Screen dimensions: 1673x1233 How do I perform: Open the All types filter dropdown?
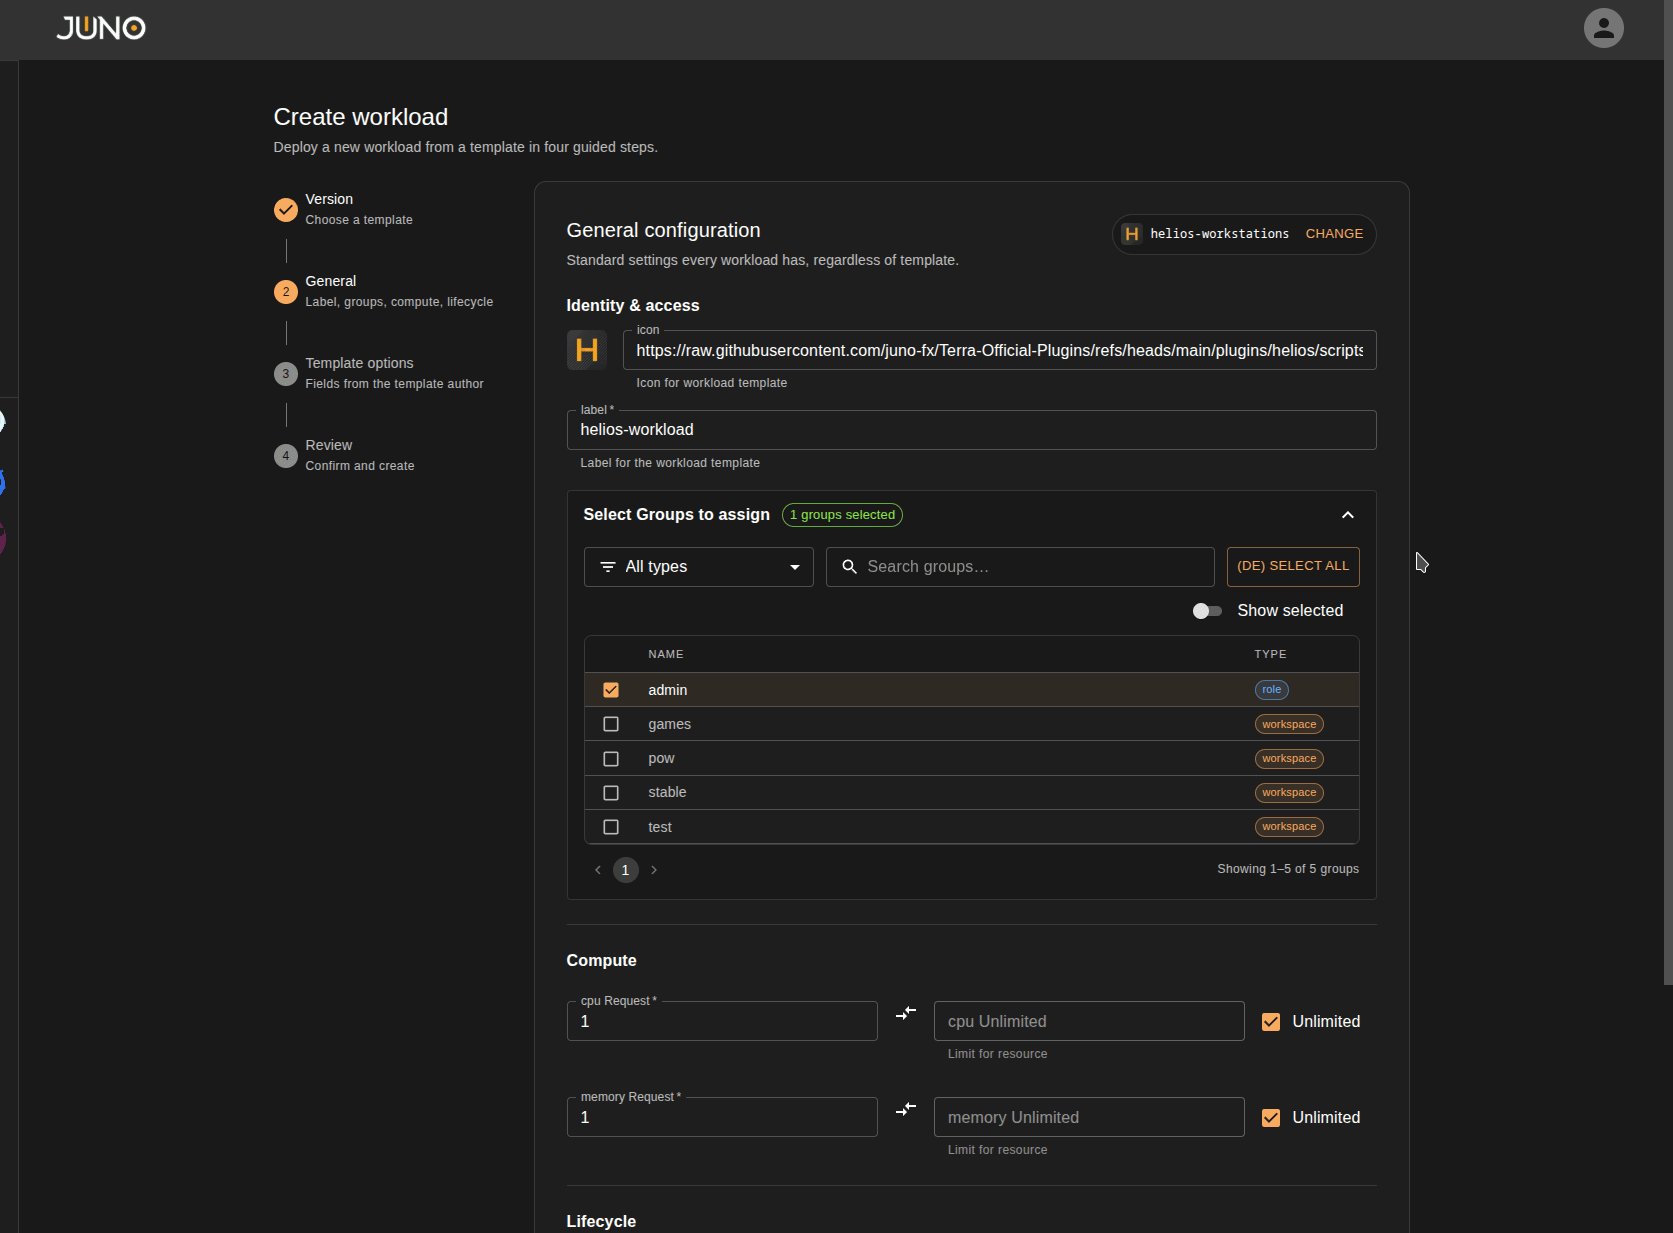699,567
